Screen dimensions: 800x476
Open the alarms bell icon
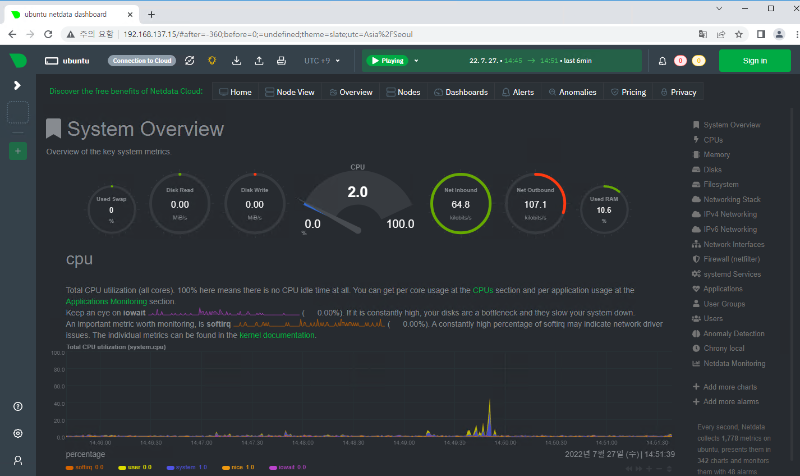[662, 61]
